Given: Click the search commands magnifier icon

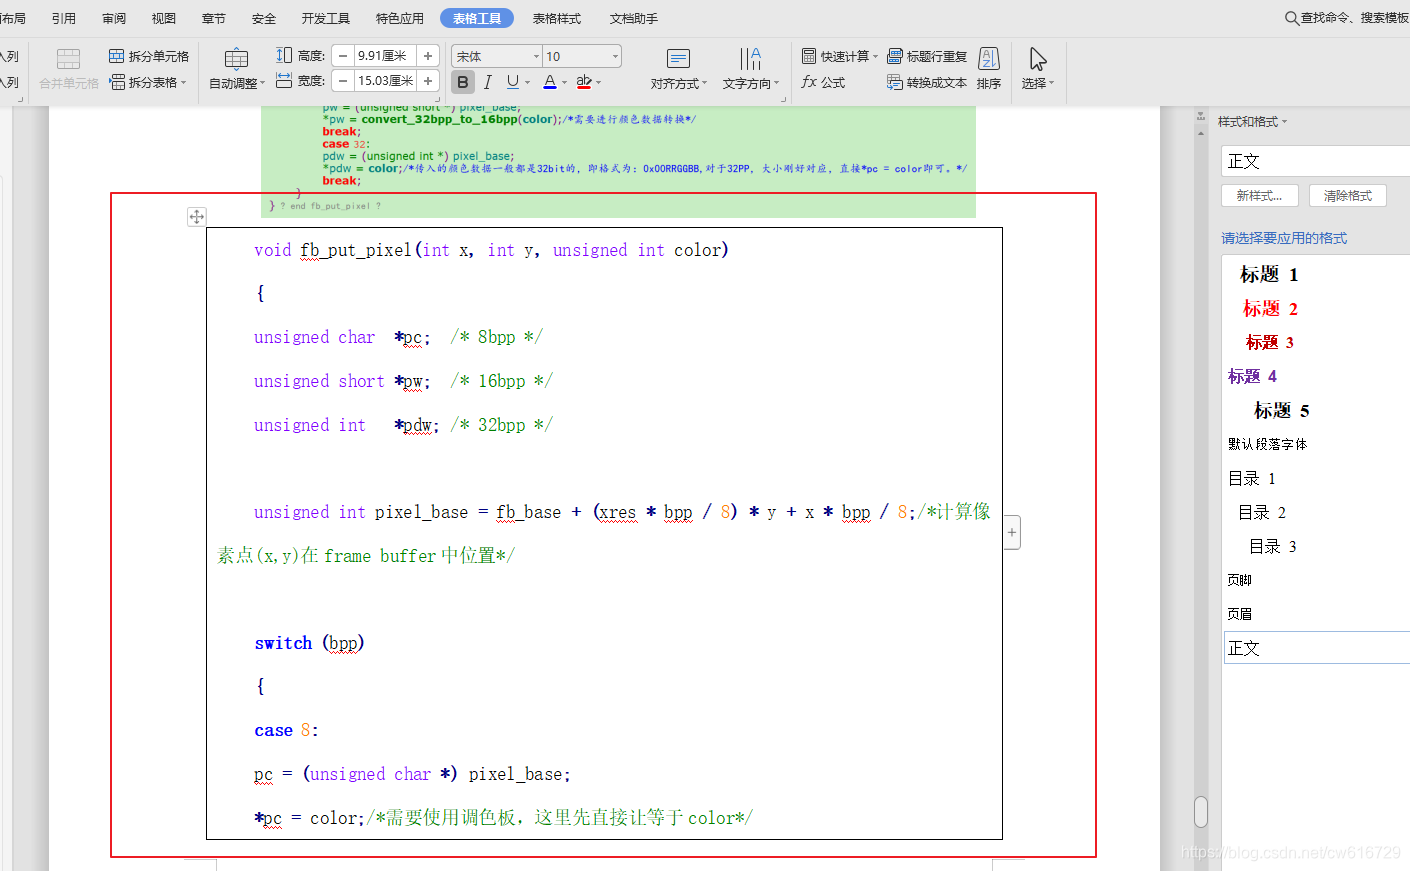Looking at the screenshot, I should click(1292, 18).
